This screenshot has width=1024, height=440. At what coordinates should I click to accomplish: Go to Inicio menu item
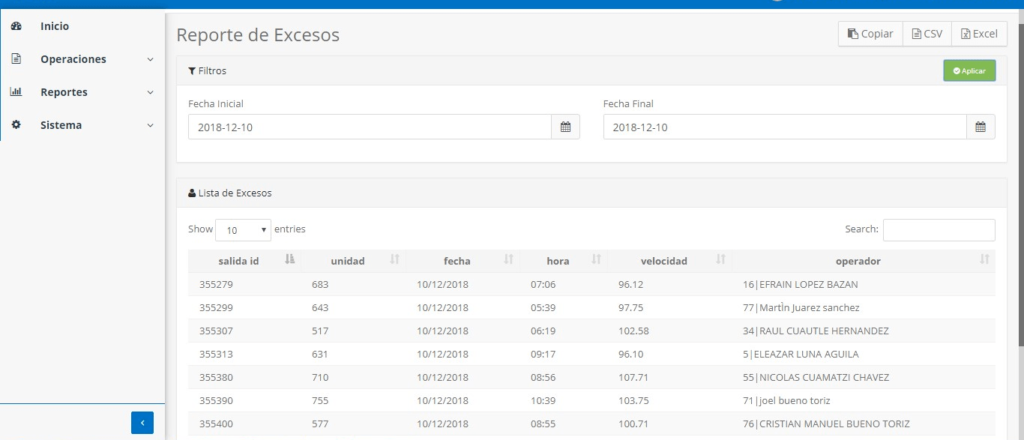click(55, 26)
